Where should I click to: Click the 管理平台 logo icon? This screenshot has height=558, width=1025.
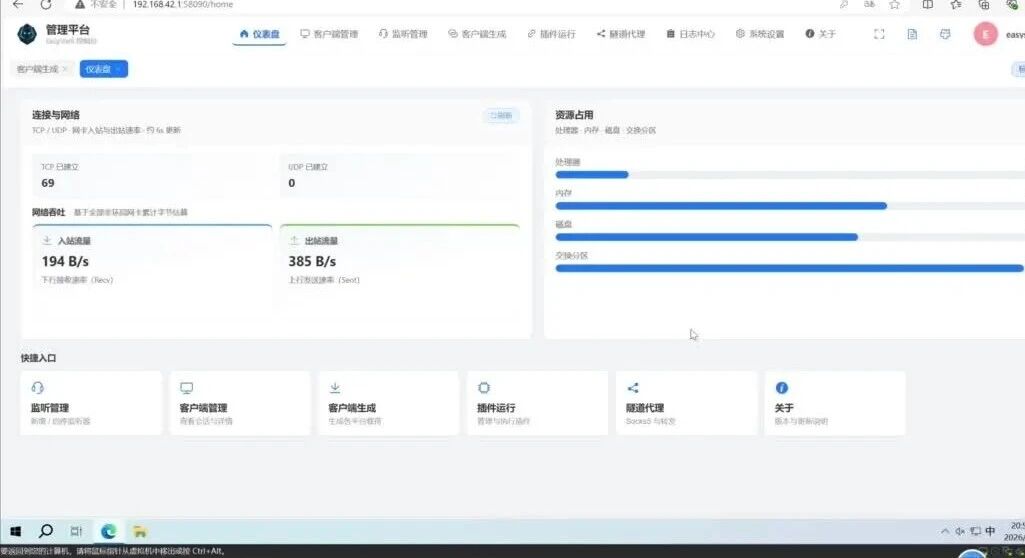click(x=27, y=33)
